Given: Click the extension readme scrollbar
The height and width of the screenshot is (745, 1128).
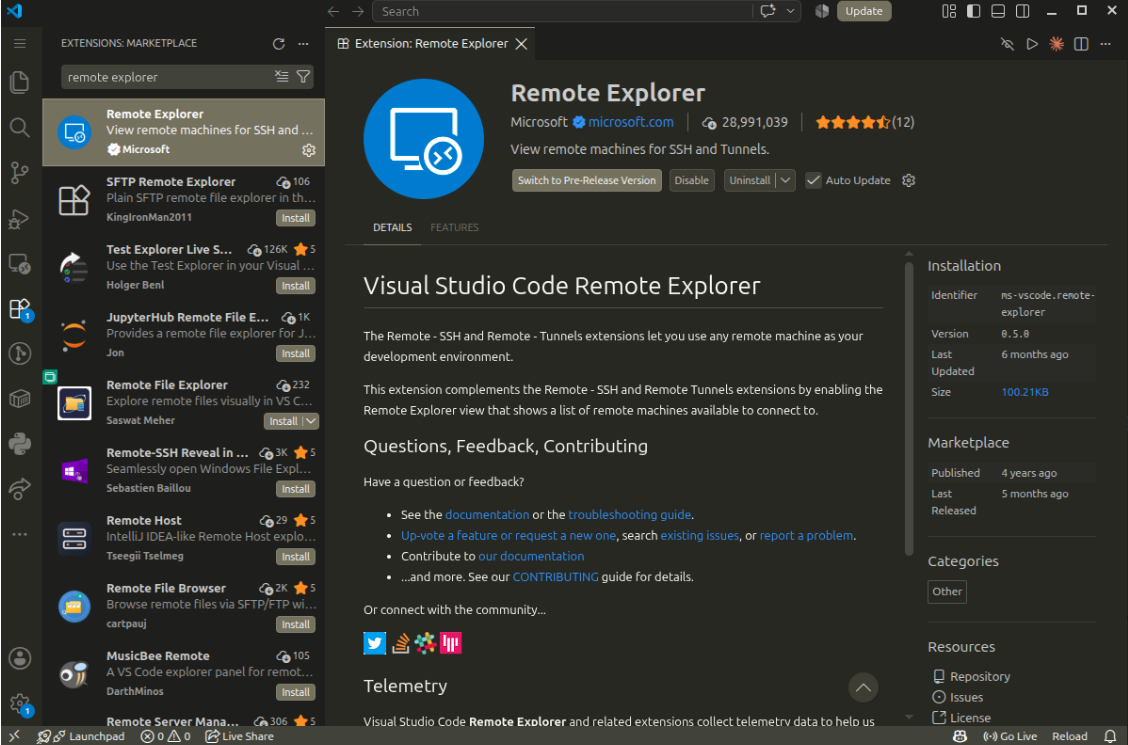Looking at the screenshot, I should [x=909, y=408].
